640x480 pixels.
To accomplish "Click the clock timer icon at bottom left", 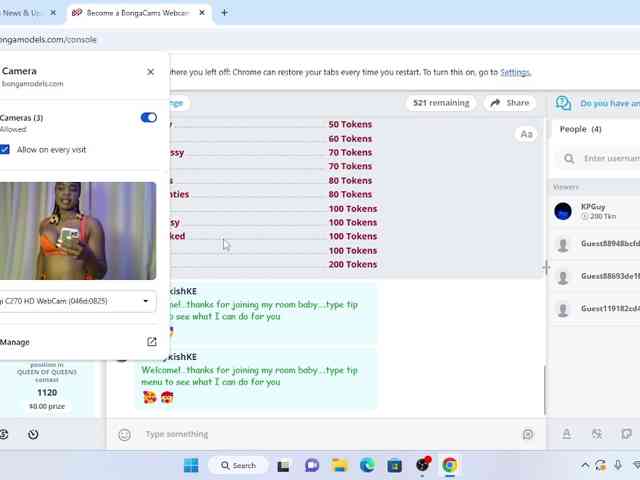I will coord(33,434).
